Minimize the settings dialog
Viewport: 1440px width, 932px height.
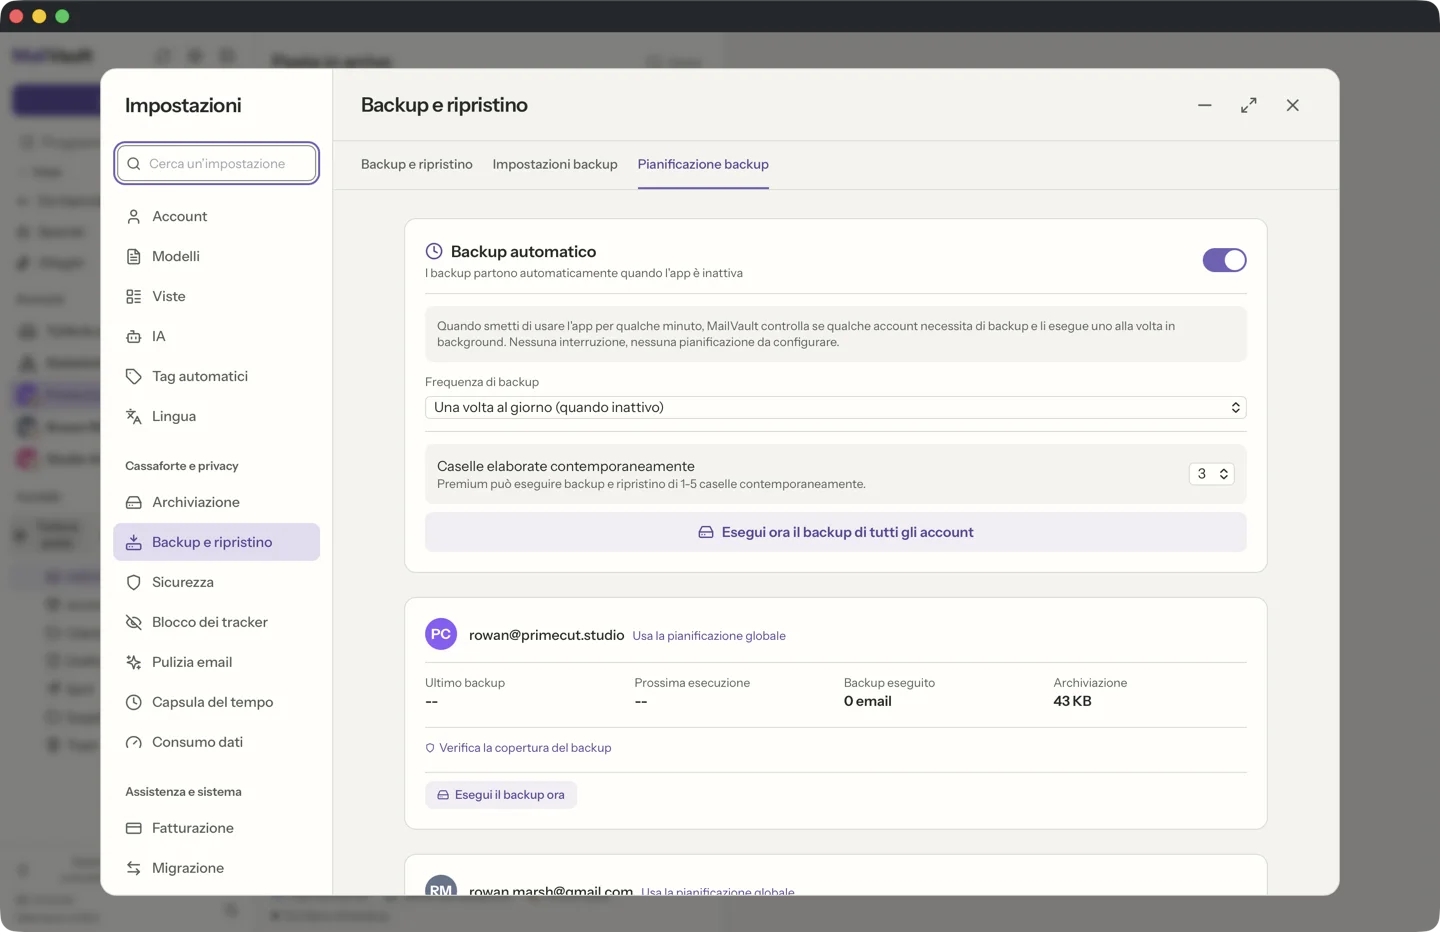pos(1205,105)
